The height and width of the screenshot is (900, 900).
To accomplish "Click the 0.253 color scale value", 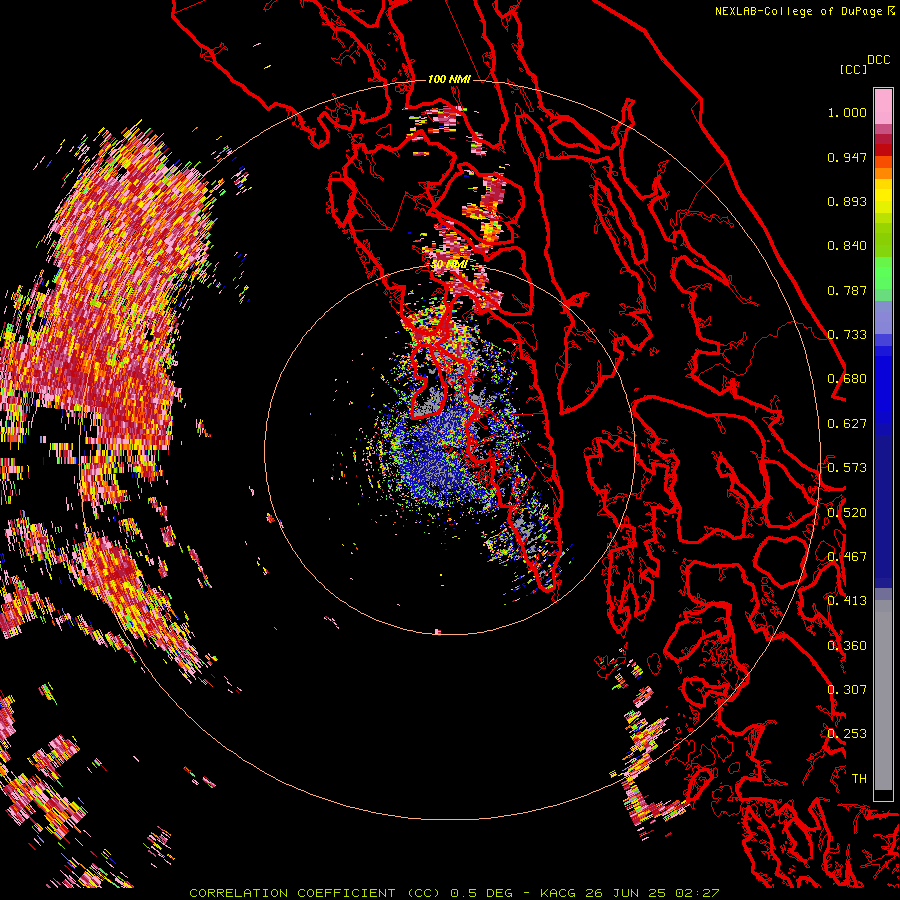I will point(847,734).
